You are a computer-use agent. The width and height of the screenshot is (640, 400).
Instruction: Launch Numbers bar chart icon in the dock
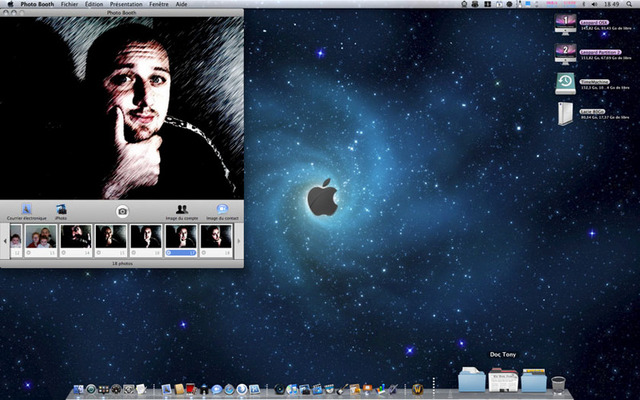tap(380, 389)
